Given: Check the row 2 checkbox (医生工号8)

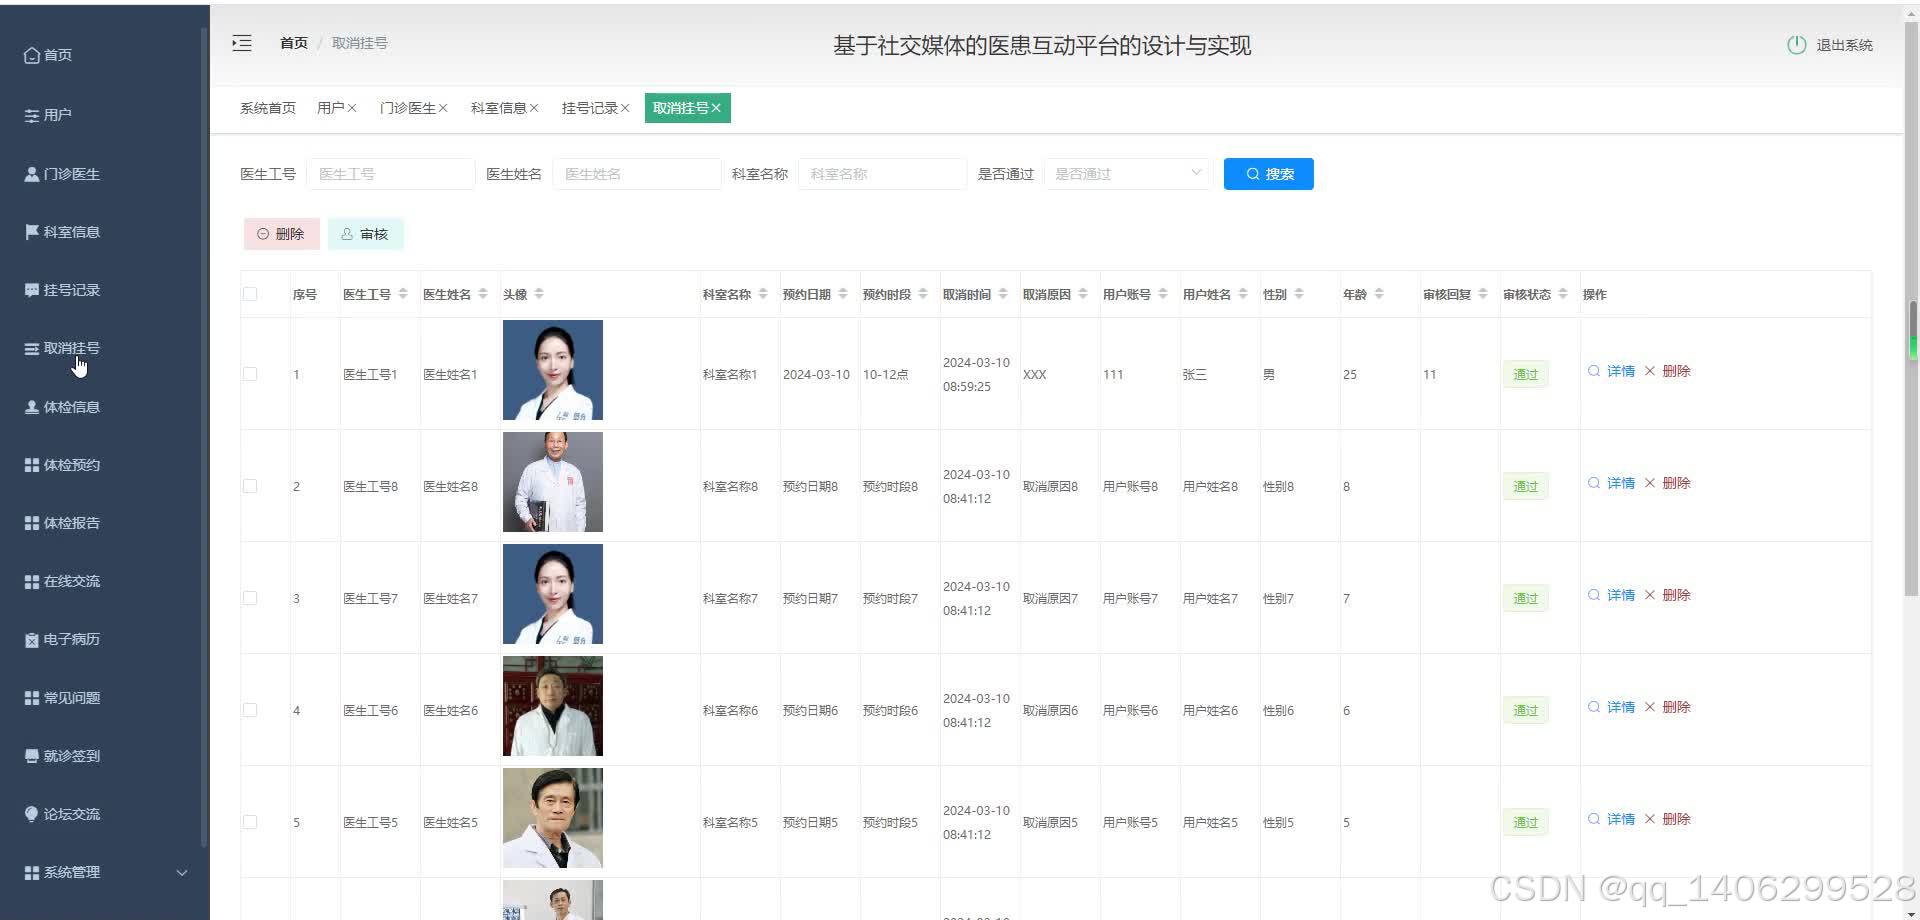Looking at the screenshot, I should click(250, 486).
